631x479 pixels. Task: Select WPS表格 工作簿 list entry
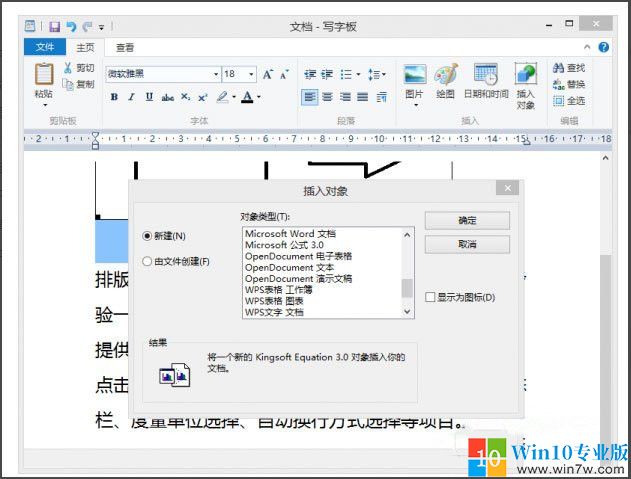point(278,290)
